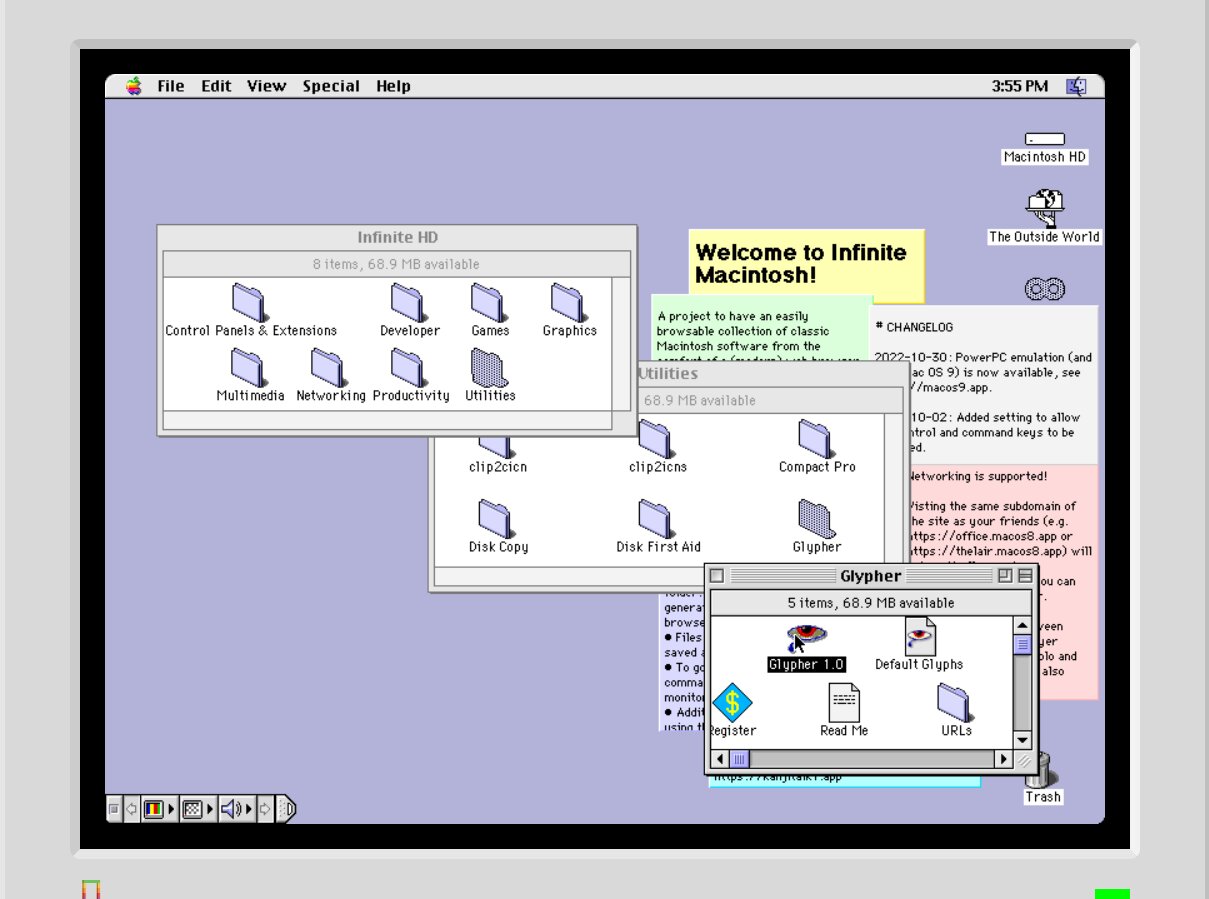Click Glypher window horizontal scroll right arrow
Image resolution: width=1209 pixels, height=899 pixels.
[1004, 759]
